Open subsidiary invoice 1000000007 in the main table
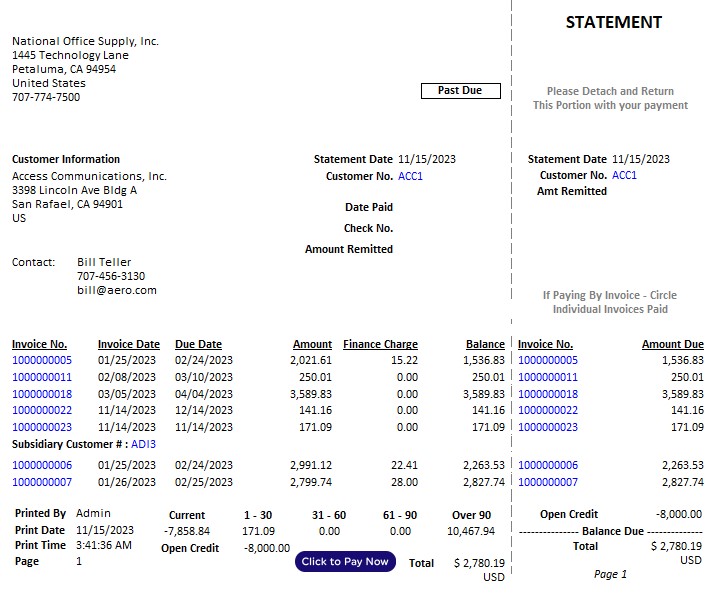The height and width of the screenshot is (598, 717). point(42,482)
